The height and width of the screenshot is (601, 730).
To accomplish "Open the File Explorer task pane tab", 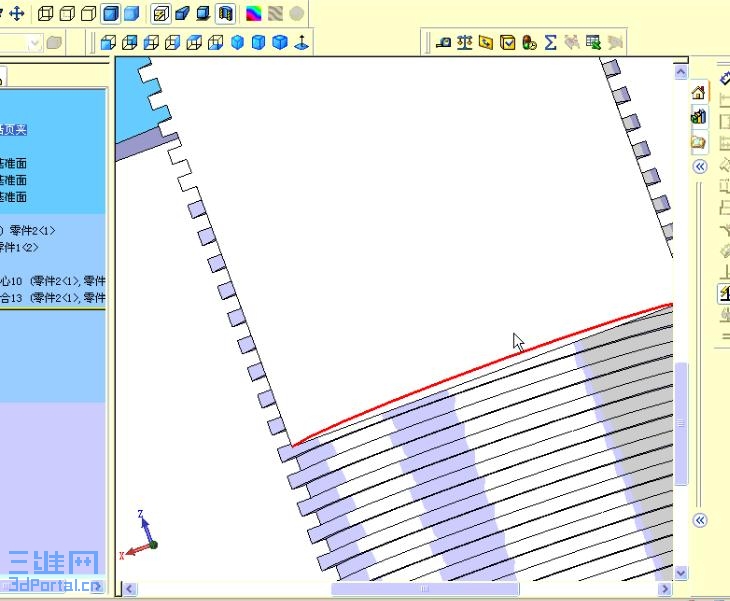I will pos(699,142).
